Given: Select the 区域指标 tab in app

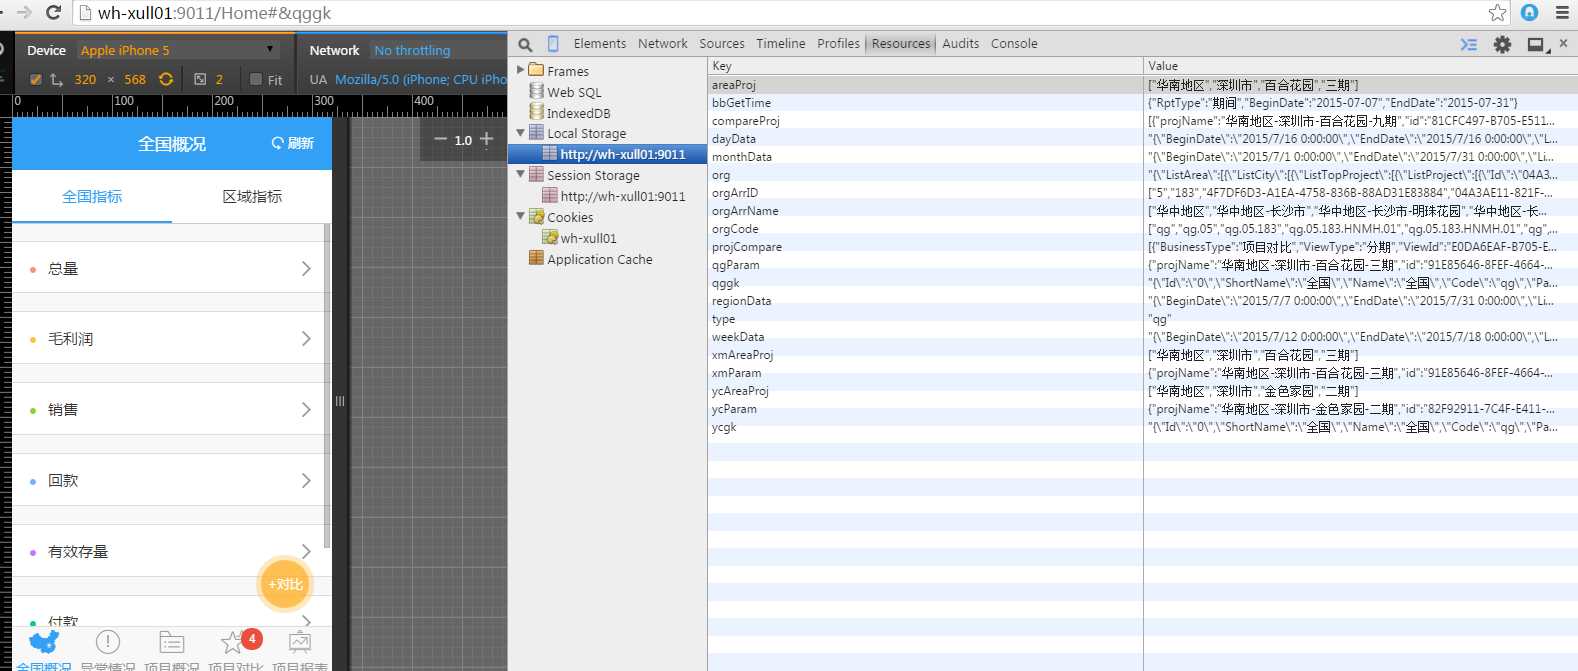Looking at the screenshot, I should coord(252,196).
